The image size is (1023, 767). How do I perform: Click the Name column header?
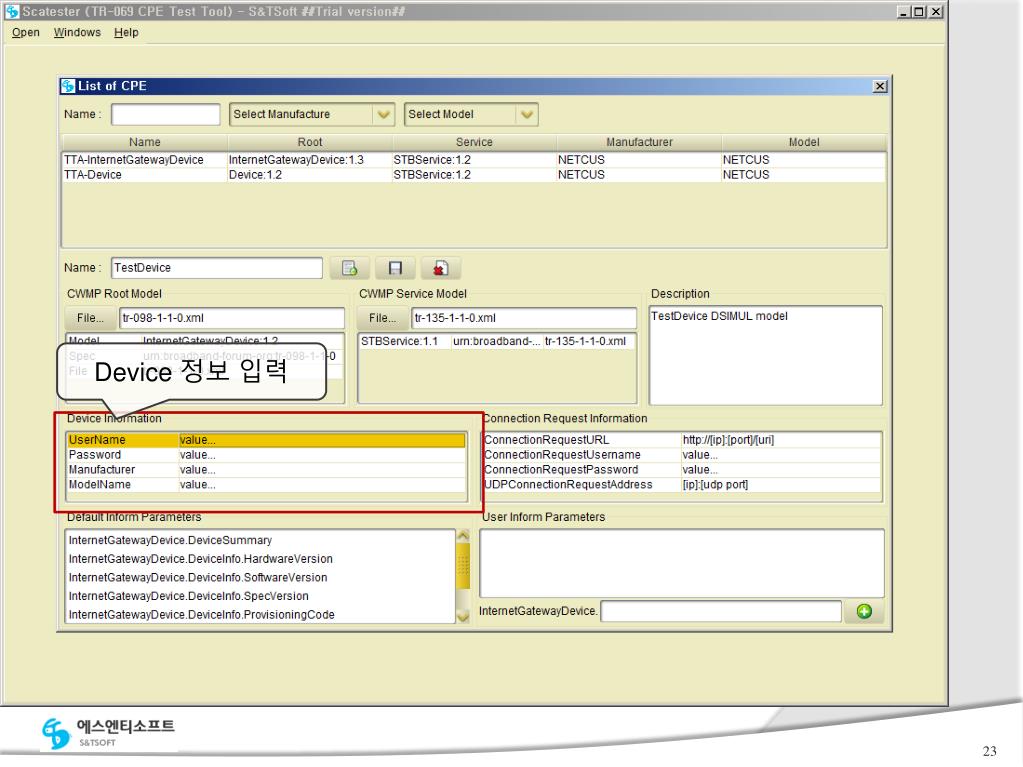[144, 142]
